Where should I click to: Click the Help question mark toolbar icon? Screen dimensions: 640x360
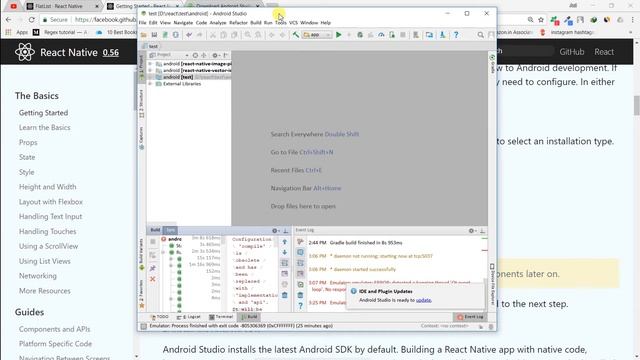tap(456, 35)
